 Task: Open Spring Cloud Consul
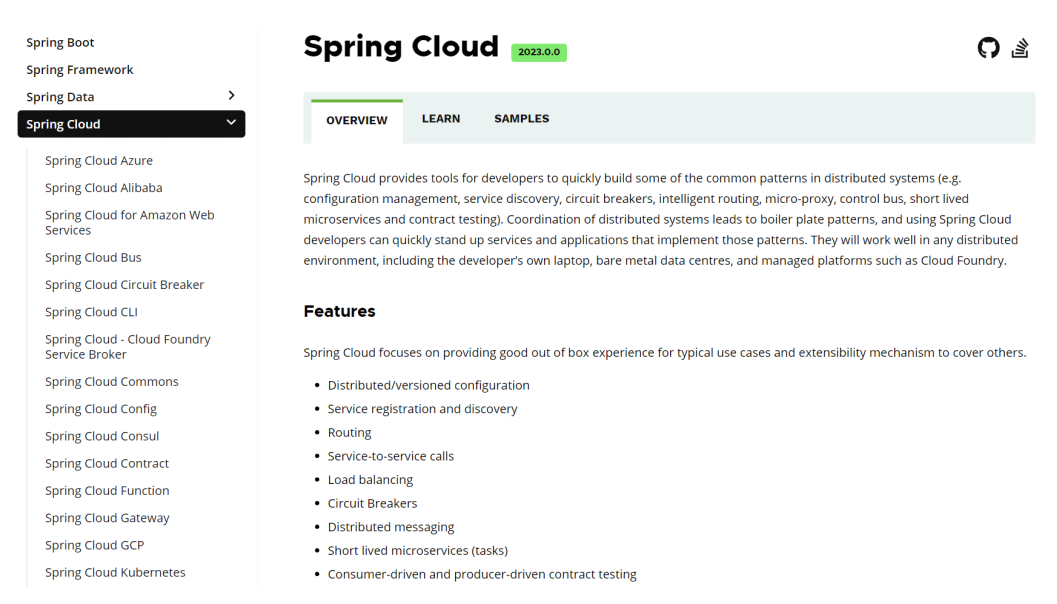coord(102,436)
